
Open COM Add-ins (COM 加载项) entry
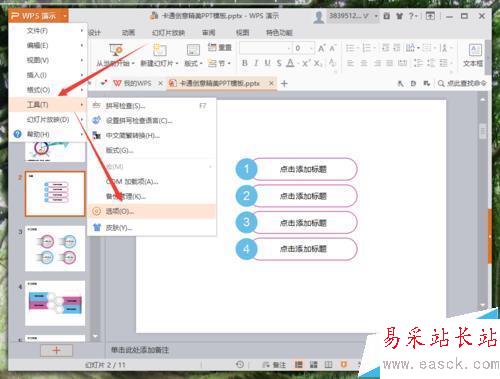pos(152,182)
